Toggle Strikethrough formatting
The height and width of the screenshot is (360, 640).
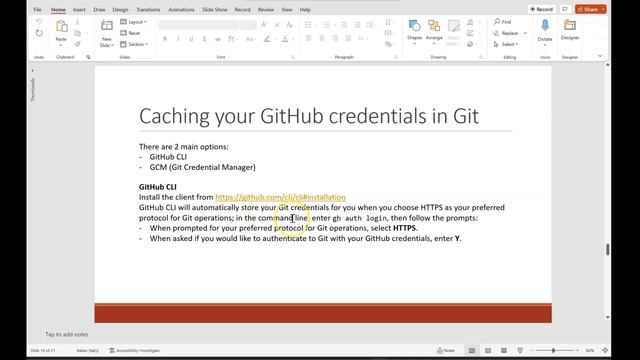[218, 39]
